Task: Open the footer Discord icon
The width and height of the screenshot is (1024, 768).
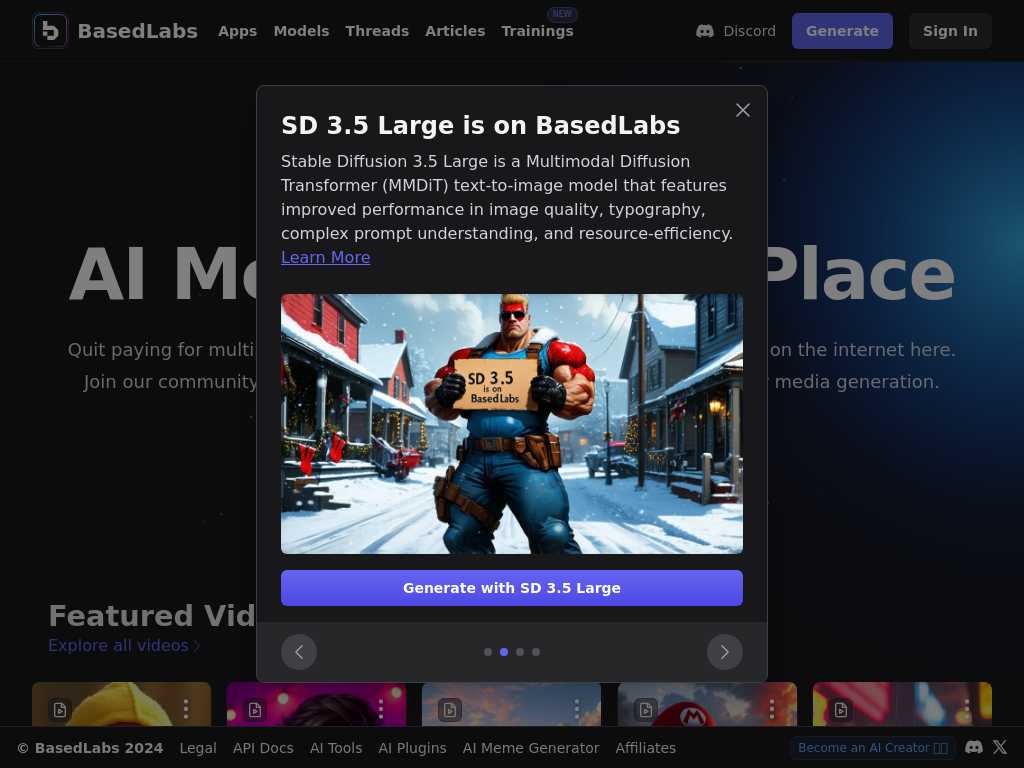Action: (x=974, y=747)
